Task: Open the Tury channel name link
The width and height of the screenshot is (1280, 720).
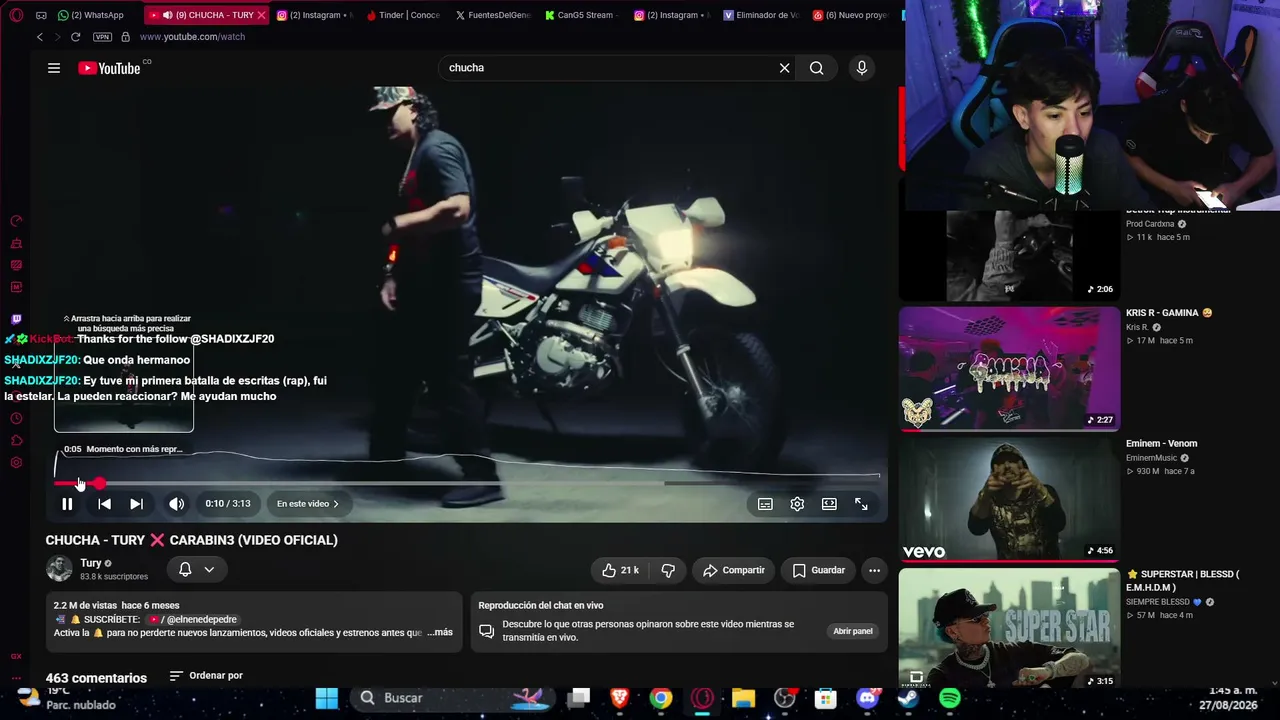Action: (x=91, y=563)
